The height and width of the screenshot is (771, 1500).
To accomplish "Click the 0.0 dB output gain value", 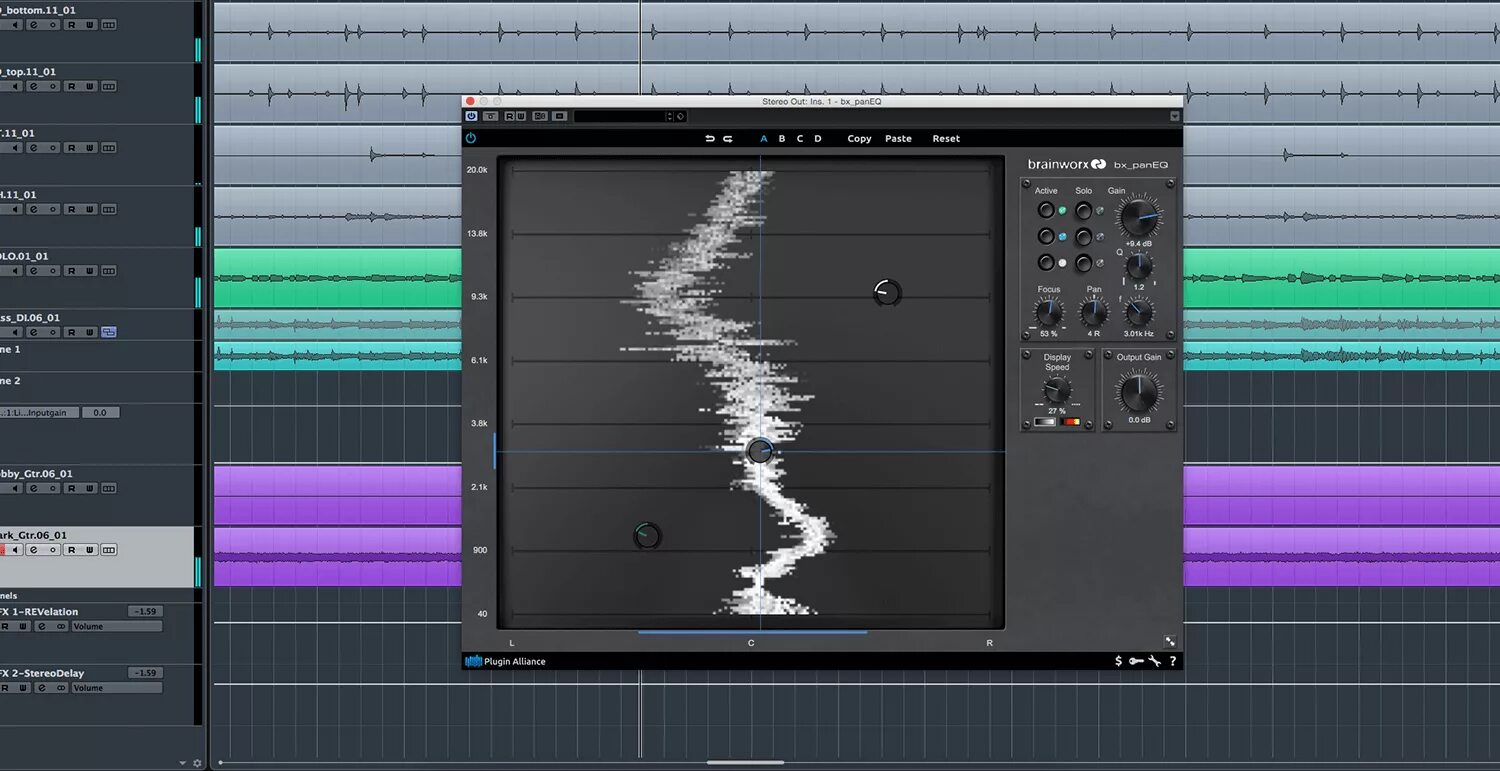I will point(1140,420).
